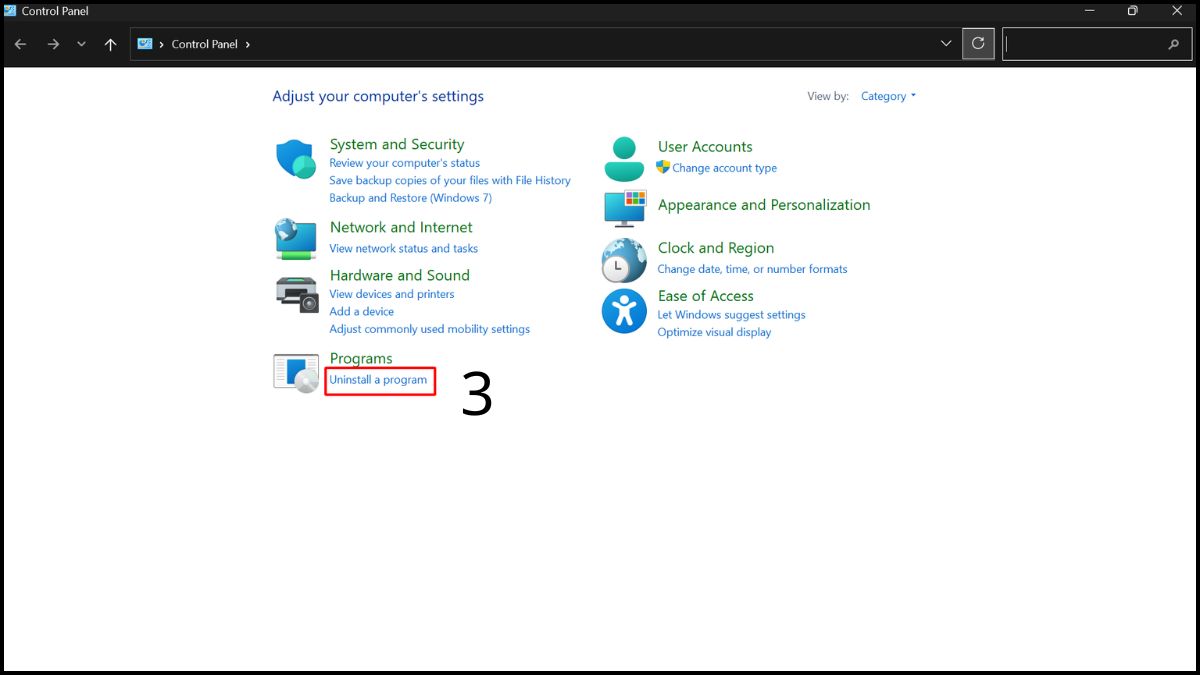This screenshot has height=675, width=1200.
Task: Click the search magnifier icon
Action: click(1174, 44)
